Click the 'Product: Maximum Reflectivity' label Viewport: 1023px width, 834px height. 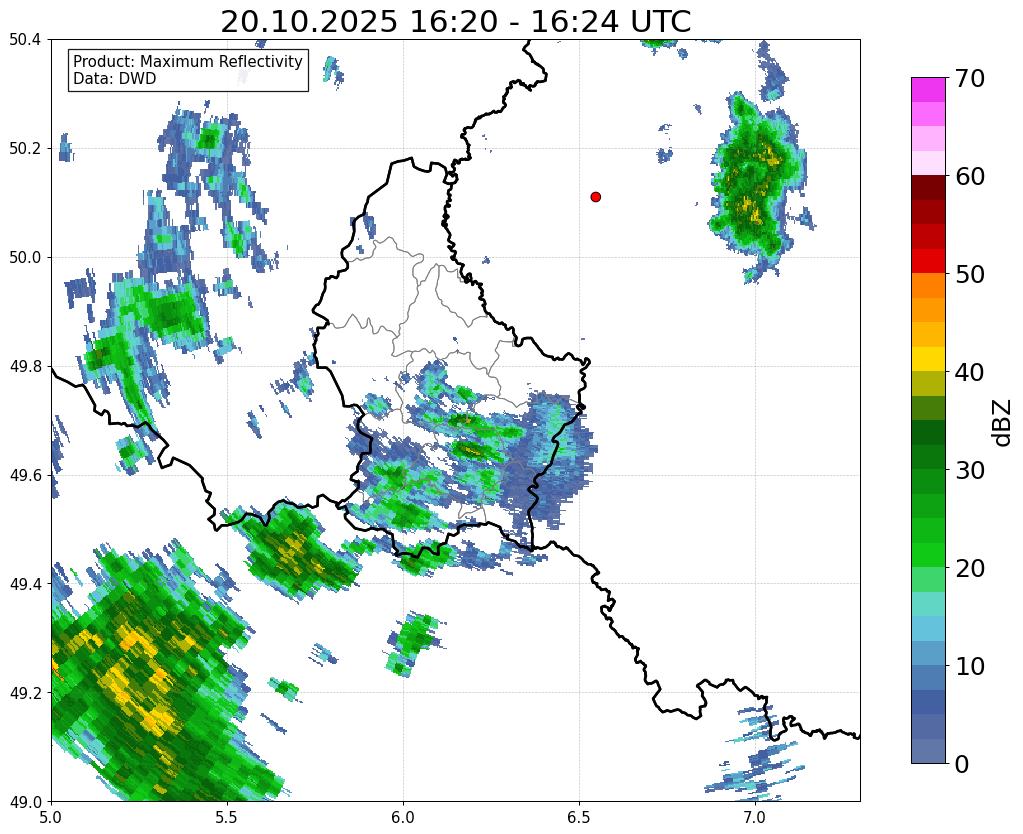(x=188, y=61)
